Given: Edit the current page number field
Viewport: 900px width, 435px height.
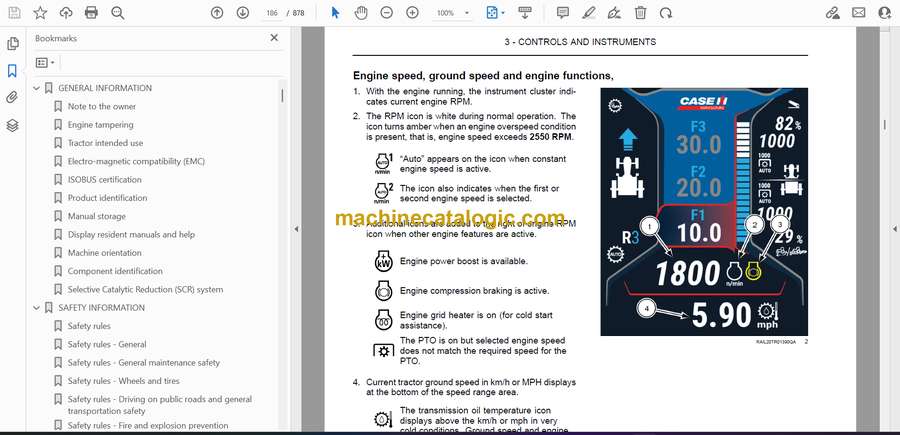Looking at the screenshot, I should coord(273,13).
